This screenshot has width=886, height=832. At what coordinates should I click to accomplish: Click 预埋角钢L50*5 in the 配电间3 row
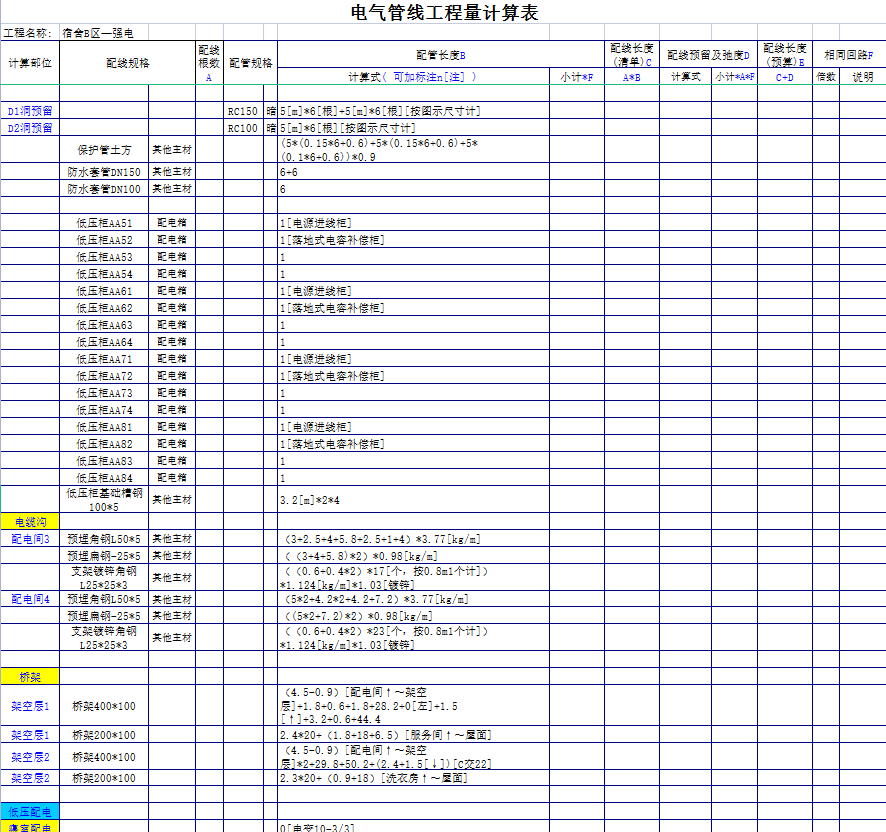[x=104, y=539]
